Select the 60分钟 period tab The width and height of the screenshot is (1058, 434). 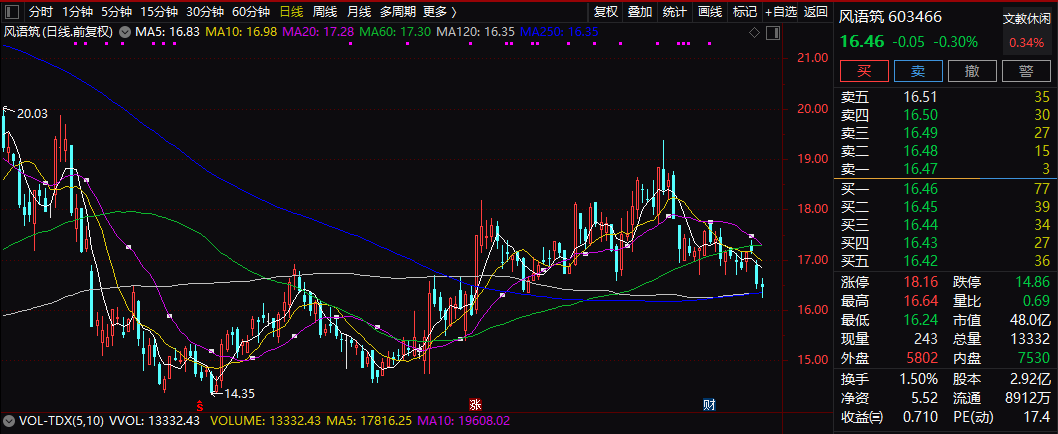pyautogui.click(x=250, y=11)
